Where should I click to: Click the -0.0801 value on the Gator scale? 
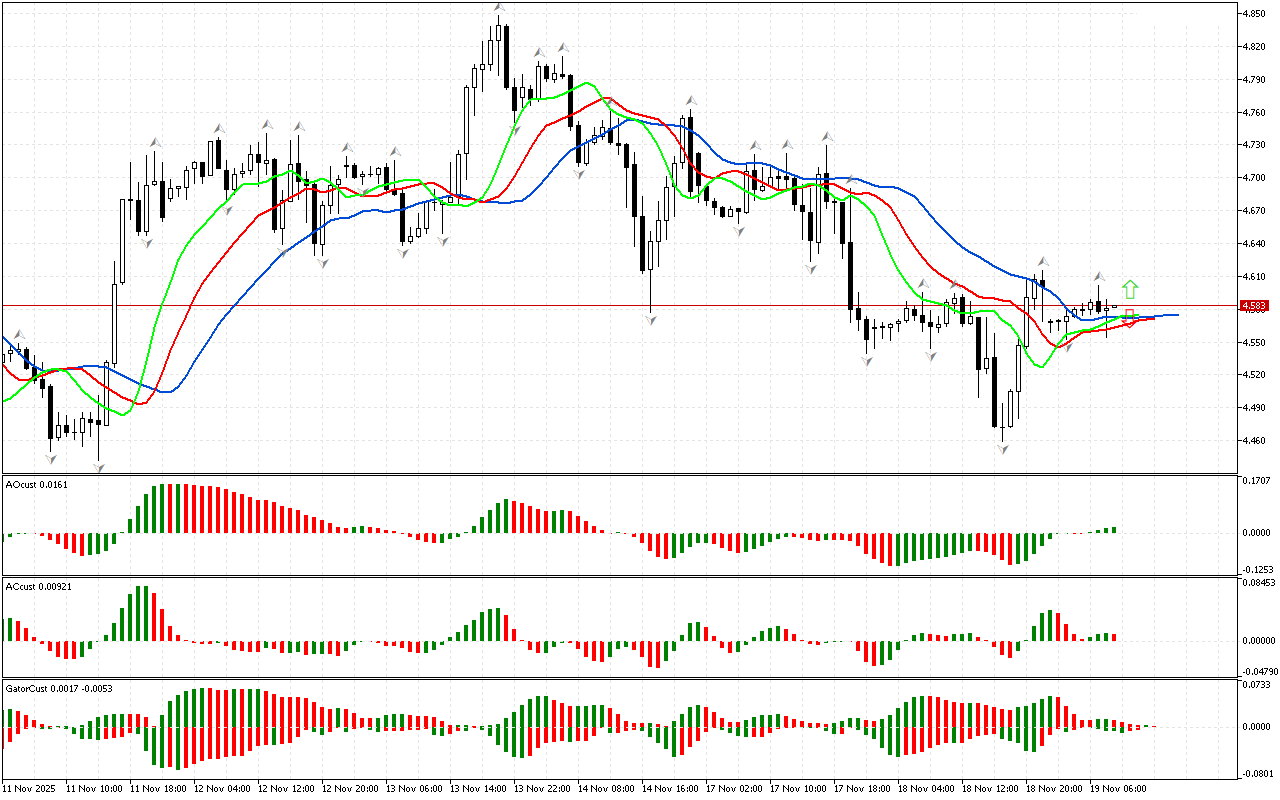[x=1256, y=773]
